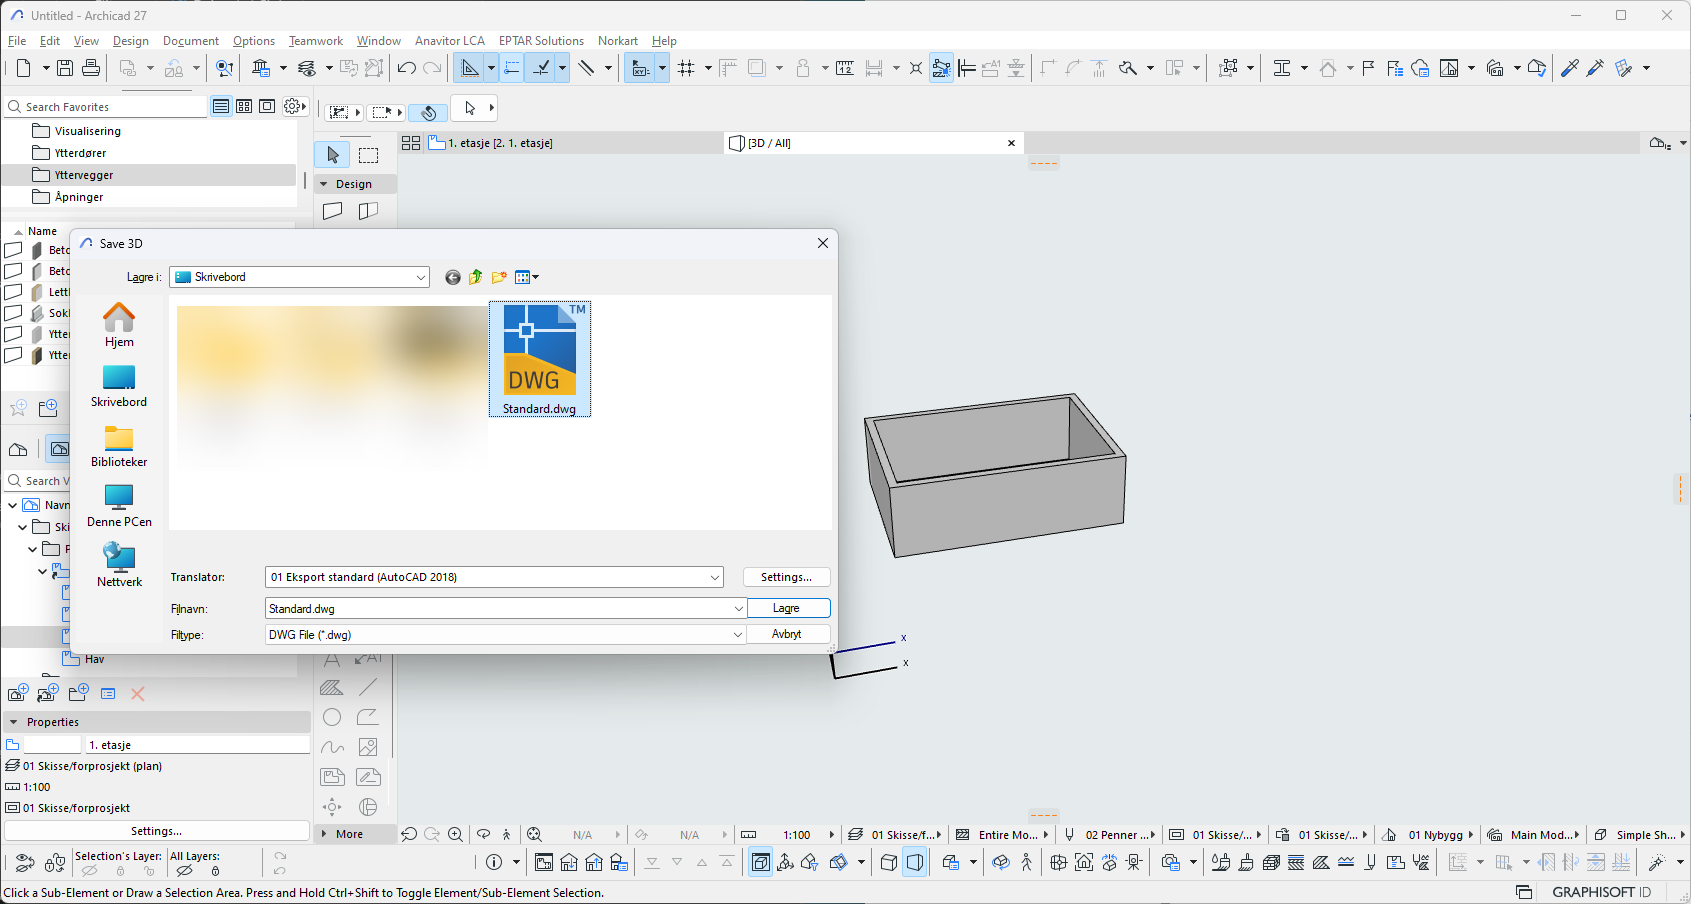Screen dimensions: 1691x904
Task: Collapse the Properties panel section
Action: (14, 722)
